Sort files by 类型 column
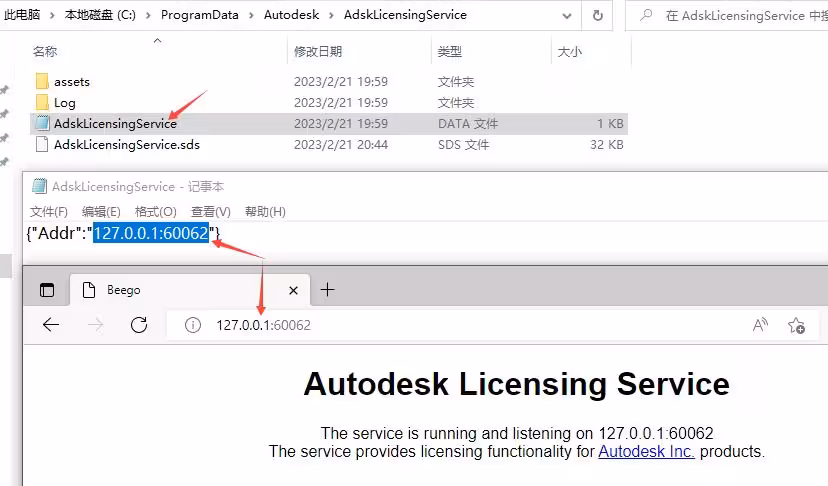 450,52
